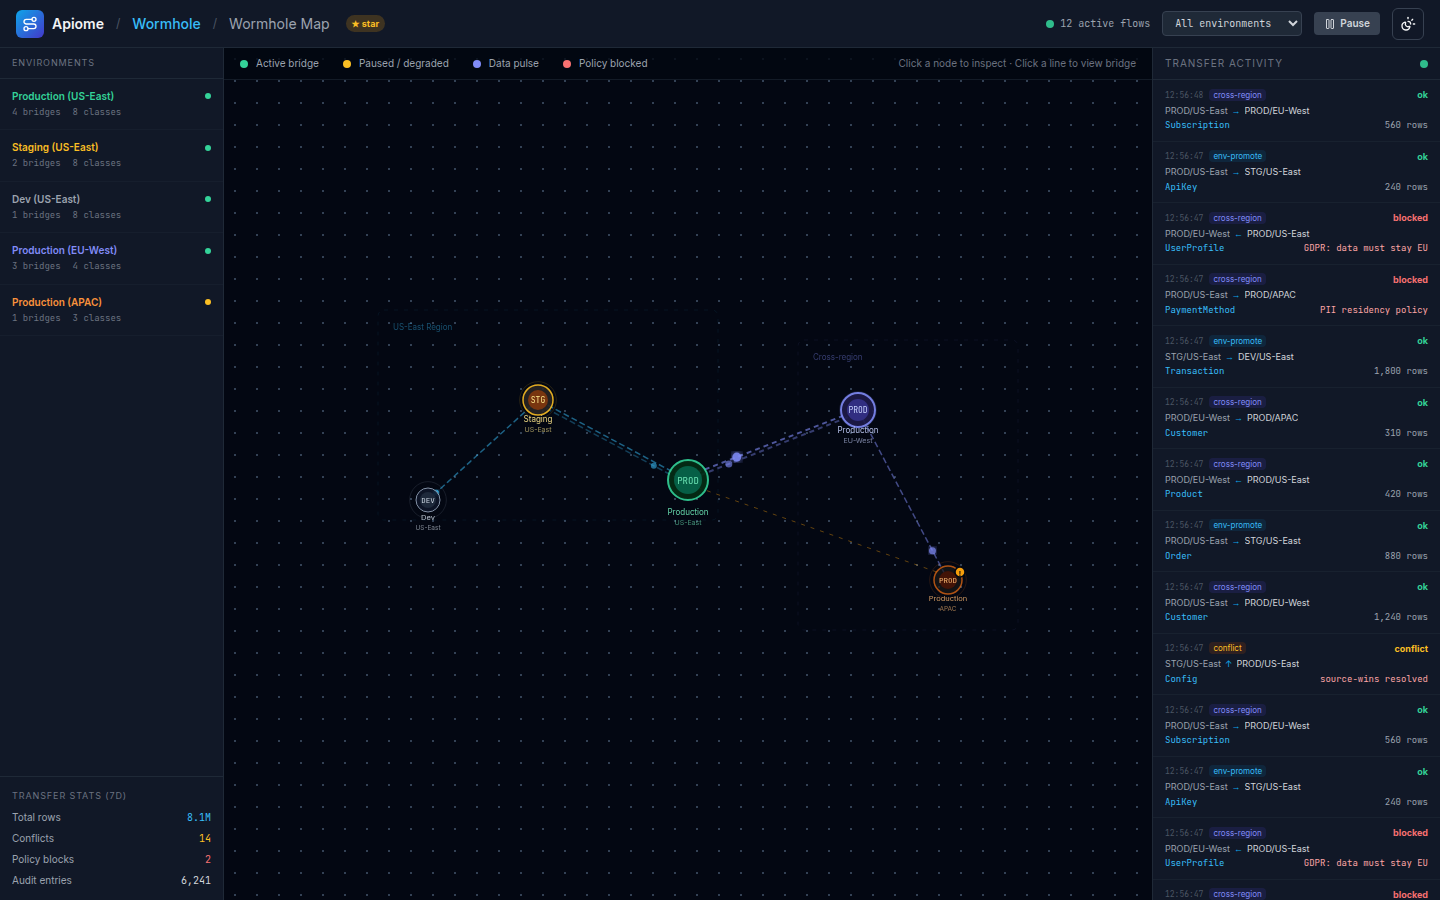This screenshot has height=900, width=1440.
Task: Click the warning badge on APAC node
Action: click(960, 572)
